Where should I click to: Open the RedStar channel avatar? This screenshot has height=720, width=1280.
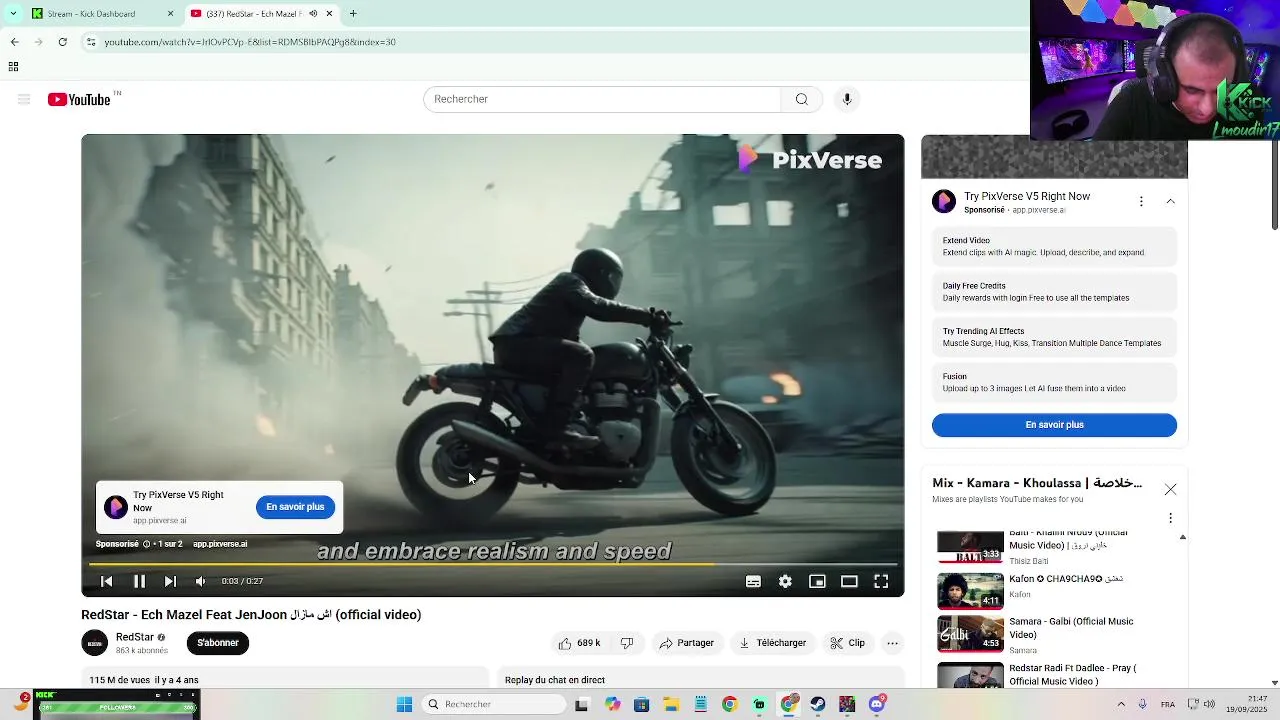[x=94, y=643]
